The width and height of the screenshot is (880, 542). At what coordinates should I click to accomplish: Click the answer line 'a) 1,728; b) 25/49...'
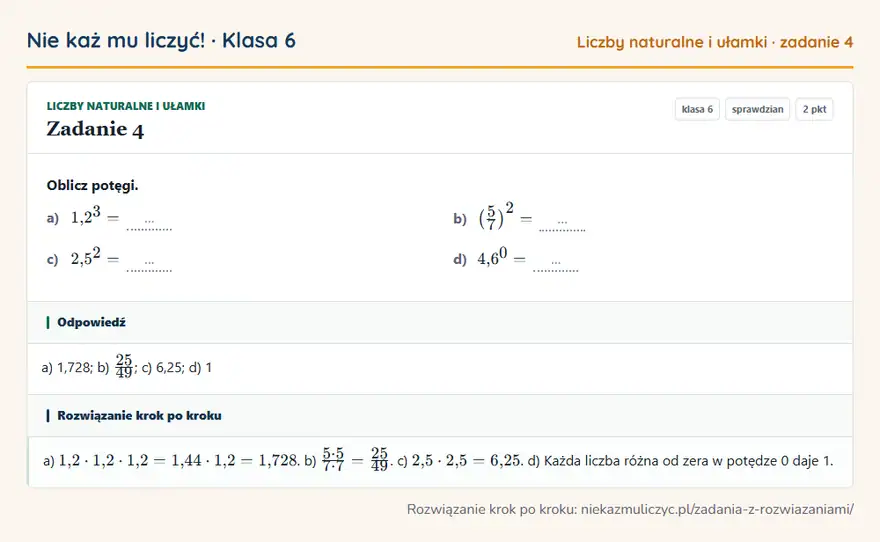pyautogui.click(x=126, y=367)
